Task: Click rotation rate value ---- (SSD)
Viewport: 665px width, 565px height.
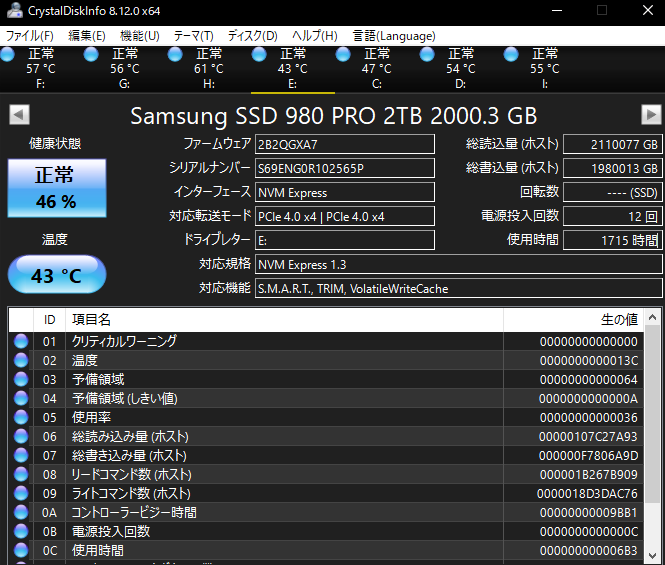Action: (x=612, y=193)
